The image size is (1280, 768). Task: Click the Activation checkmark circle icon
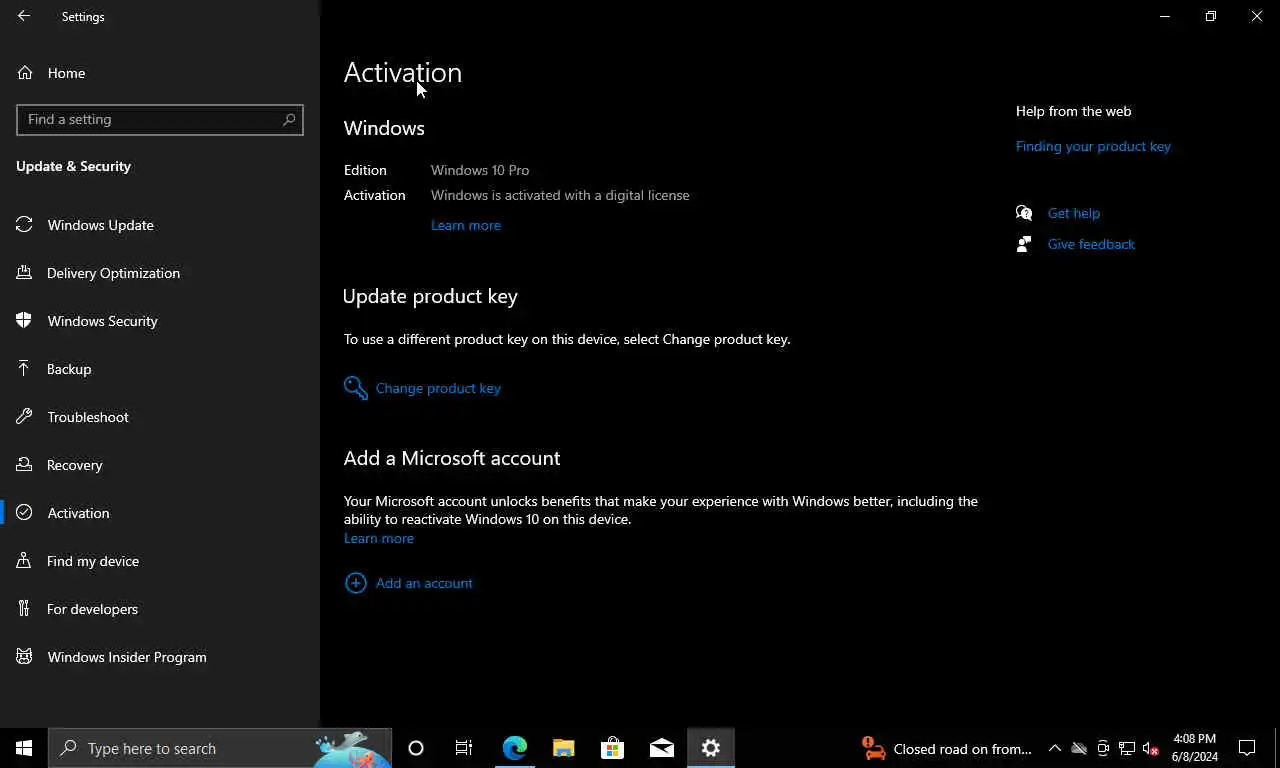(25, 513)
